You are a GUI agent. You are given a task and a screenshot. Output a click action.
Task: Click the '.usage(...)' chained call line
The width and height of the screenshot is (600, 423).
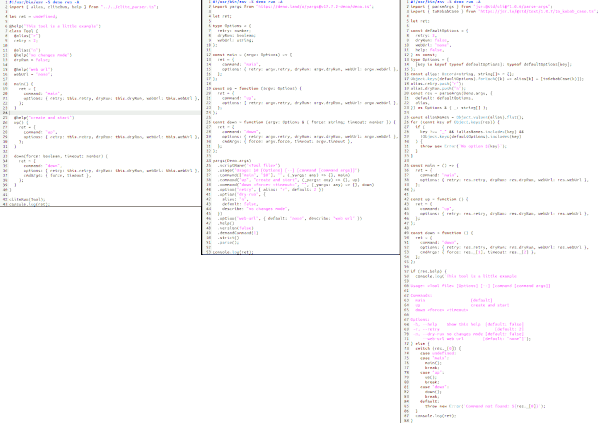[289, 170]
